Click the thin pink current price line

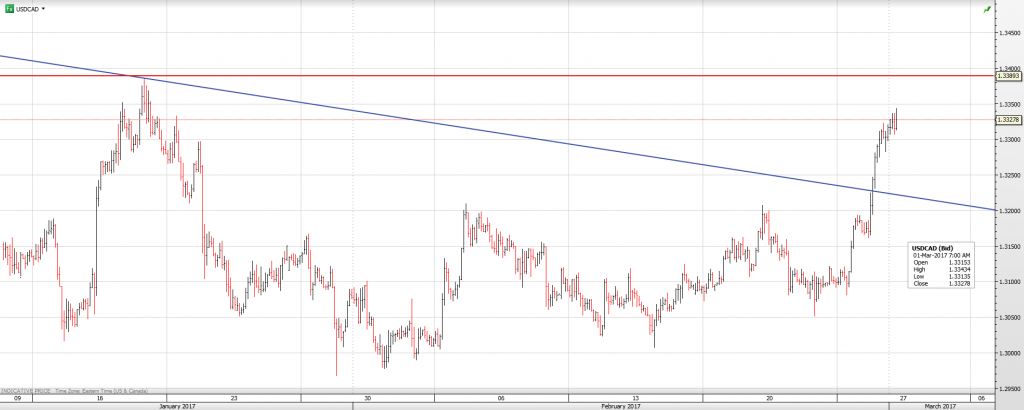coord(500,120)
